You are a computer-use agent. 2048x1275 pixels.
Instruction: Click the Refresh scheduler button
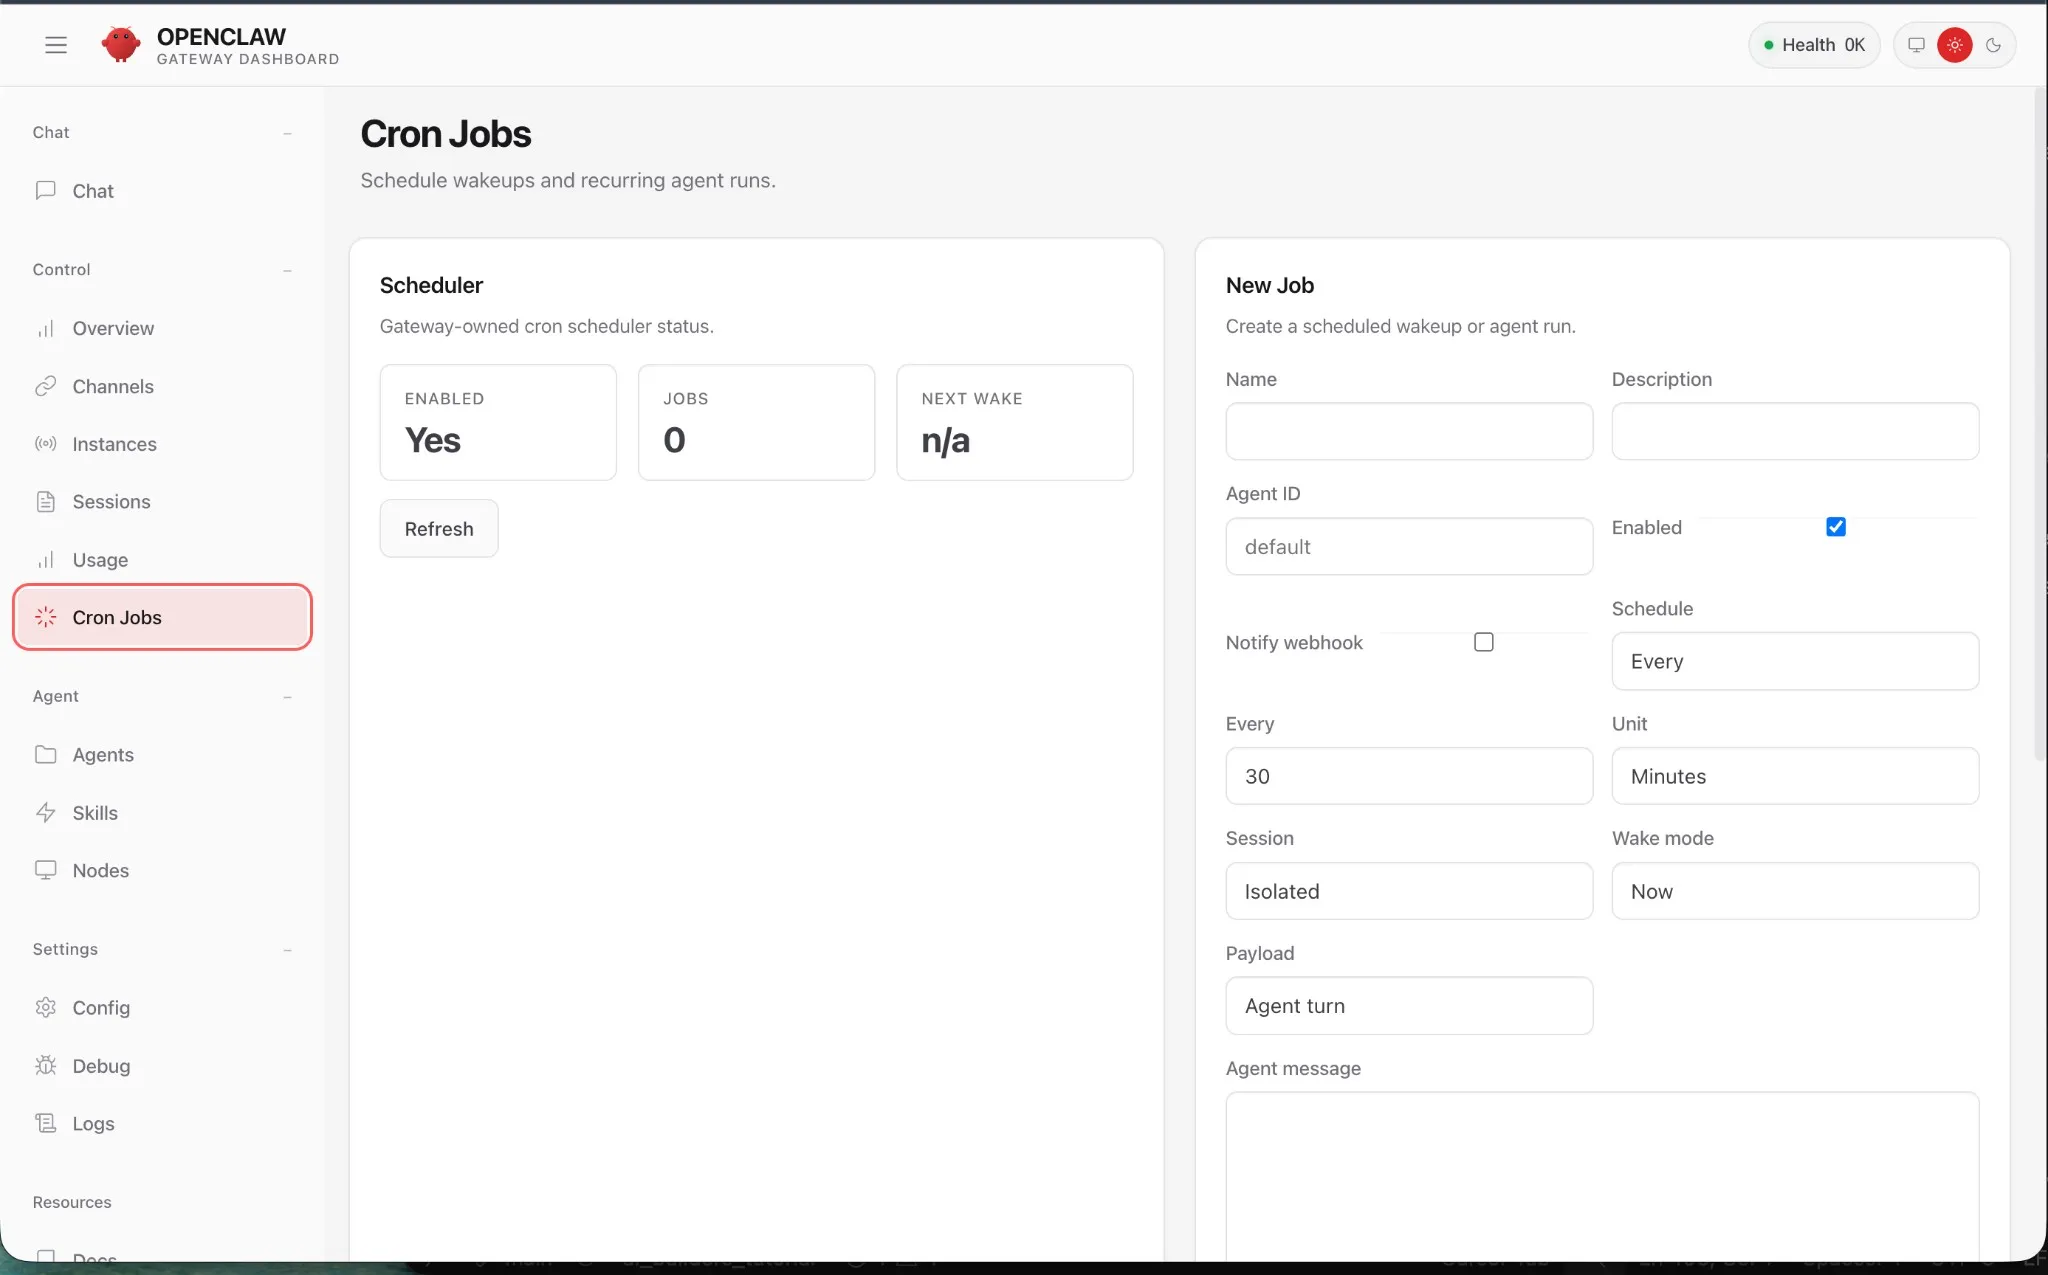tap(439, 528)
